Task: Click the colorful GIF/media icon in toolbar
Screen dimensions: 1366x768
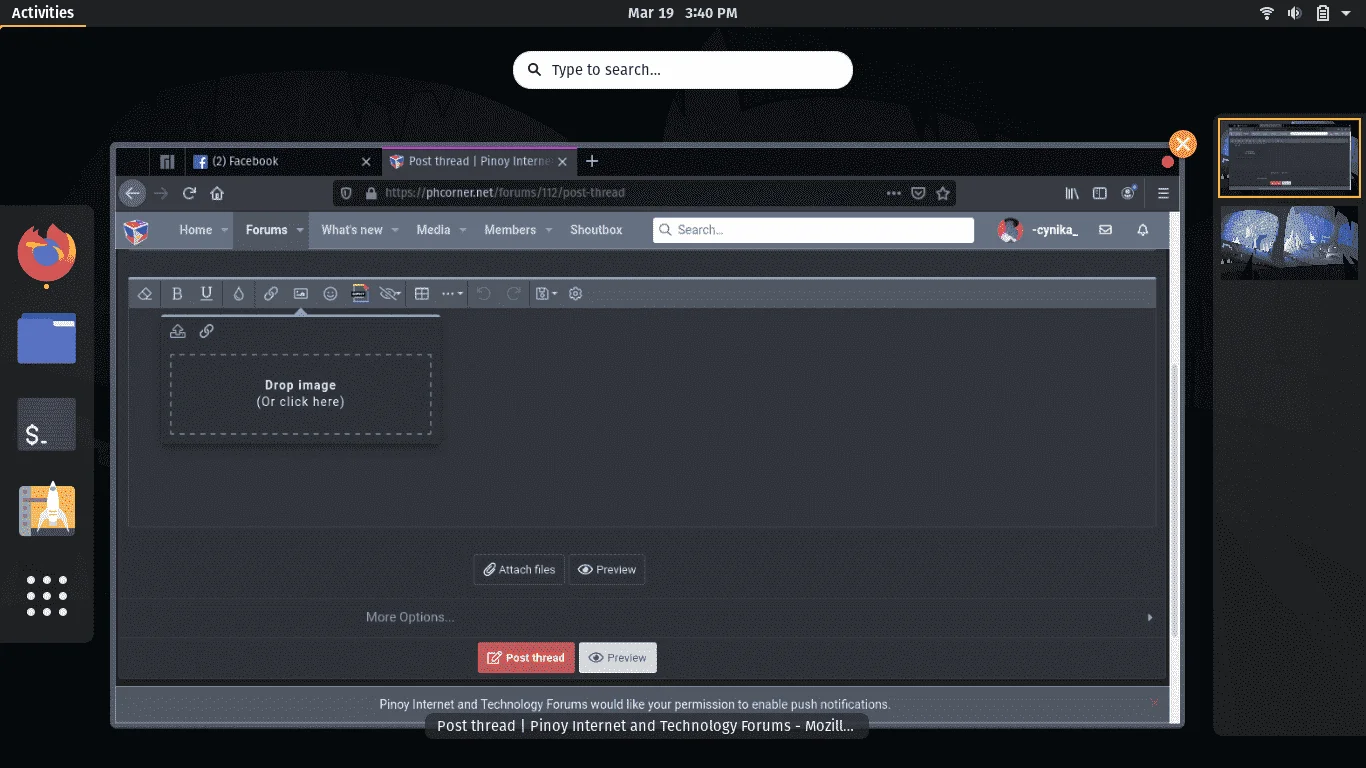Action: (x=360, y=294)
